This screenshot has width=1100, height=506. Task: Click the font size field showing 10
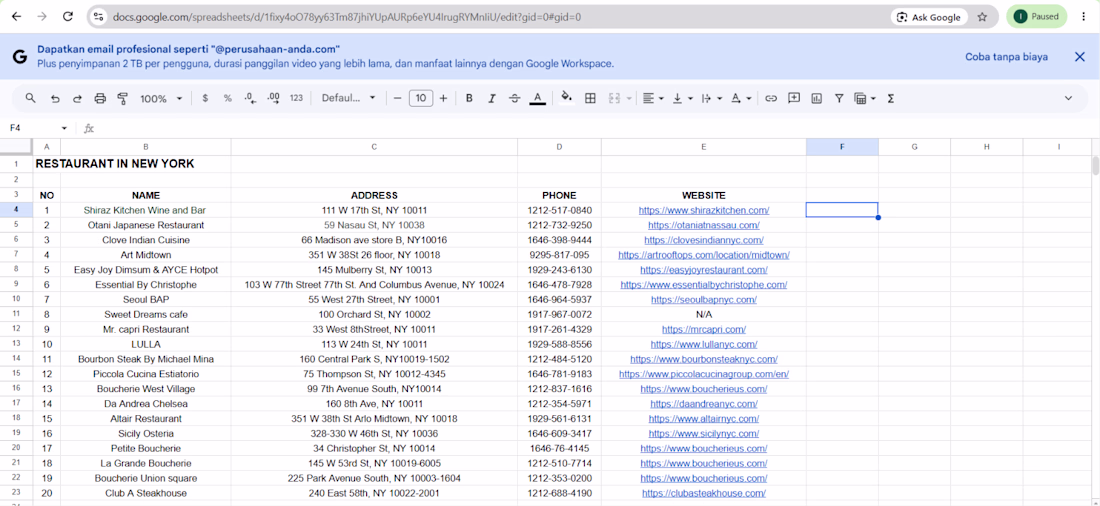click(420, 98)
